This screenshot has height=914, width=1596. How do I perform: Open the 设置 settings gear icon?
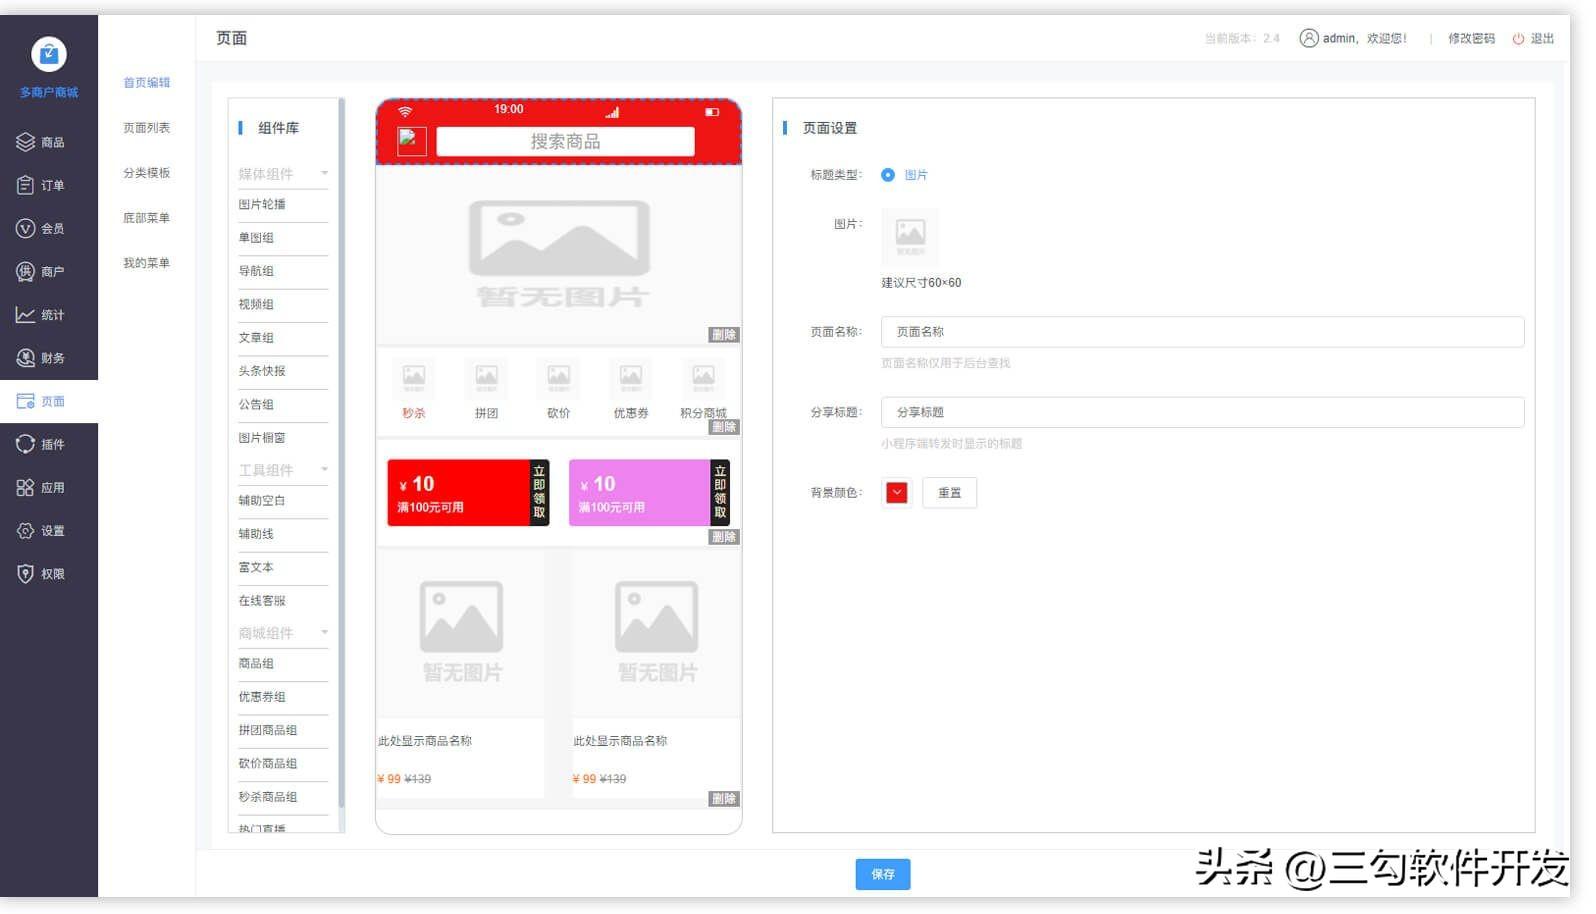[x=25, y=531]
